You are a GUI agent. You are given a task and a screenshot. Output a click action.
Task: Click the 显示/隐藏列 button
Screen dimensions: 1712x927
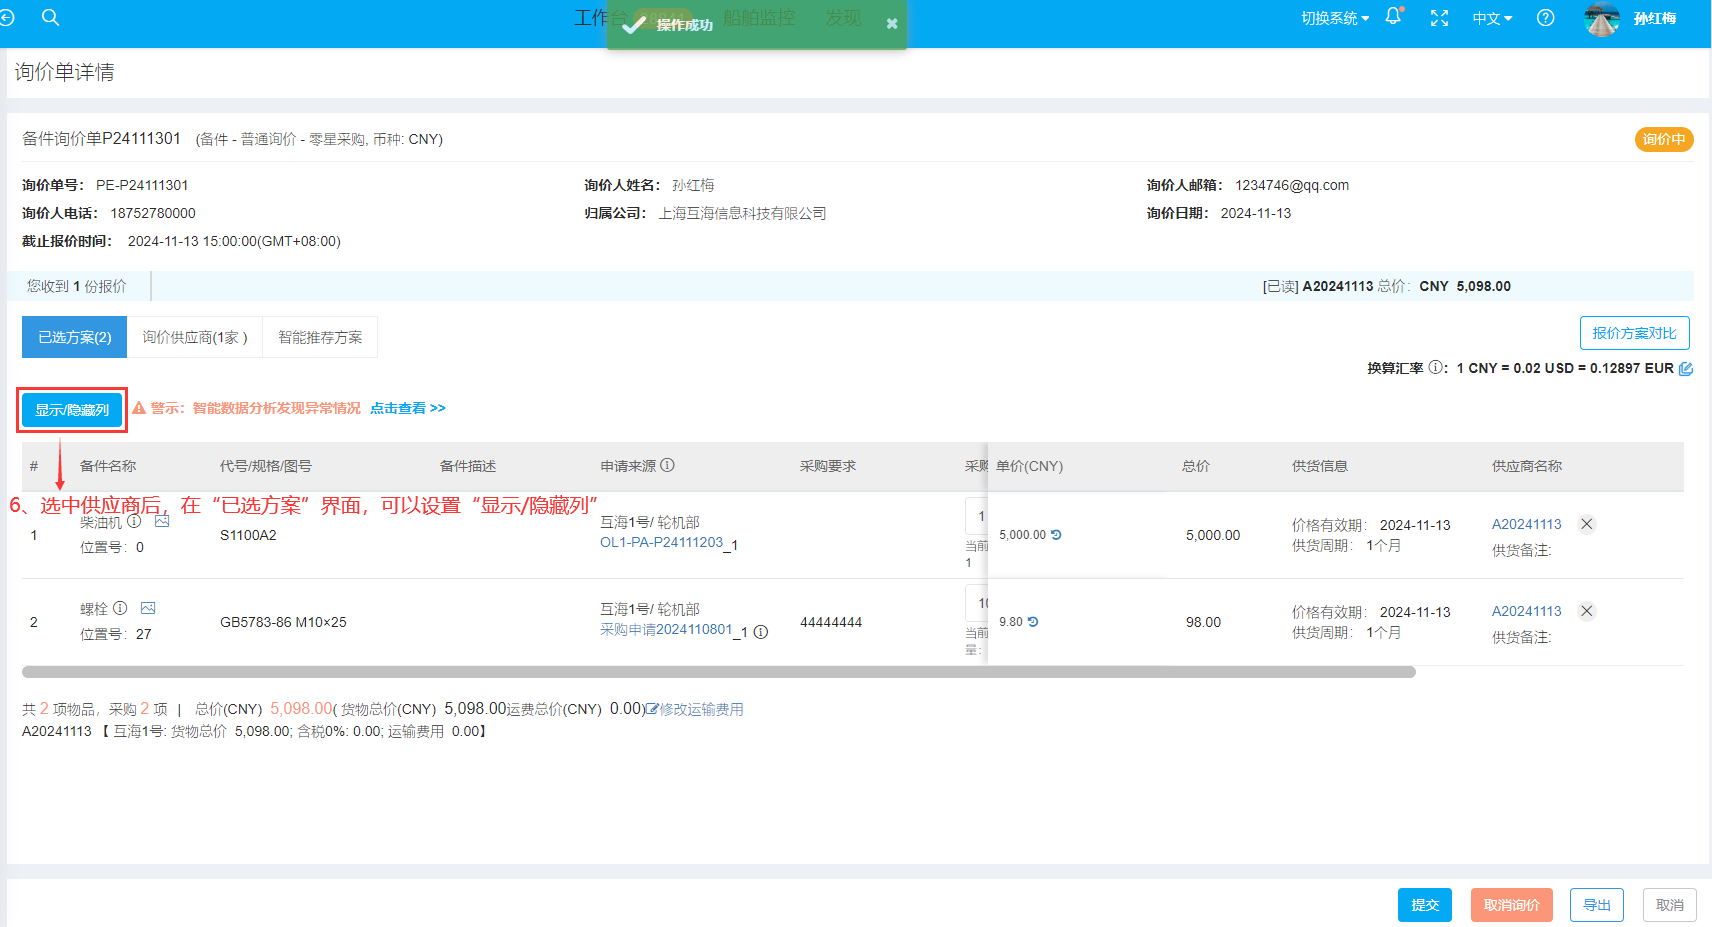[72, 410]
